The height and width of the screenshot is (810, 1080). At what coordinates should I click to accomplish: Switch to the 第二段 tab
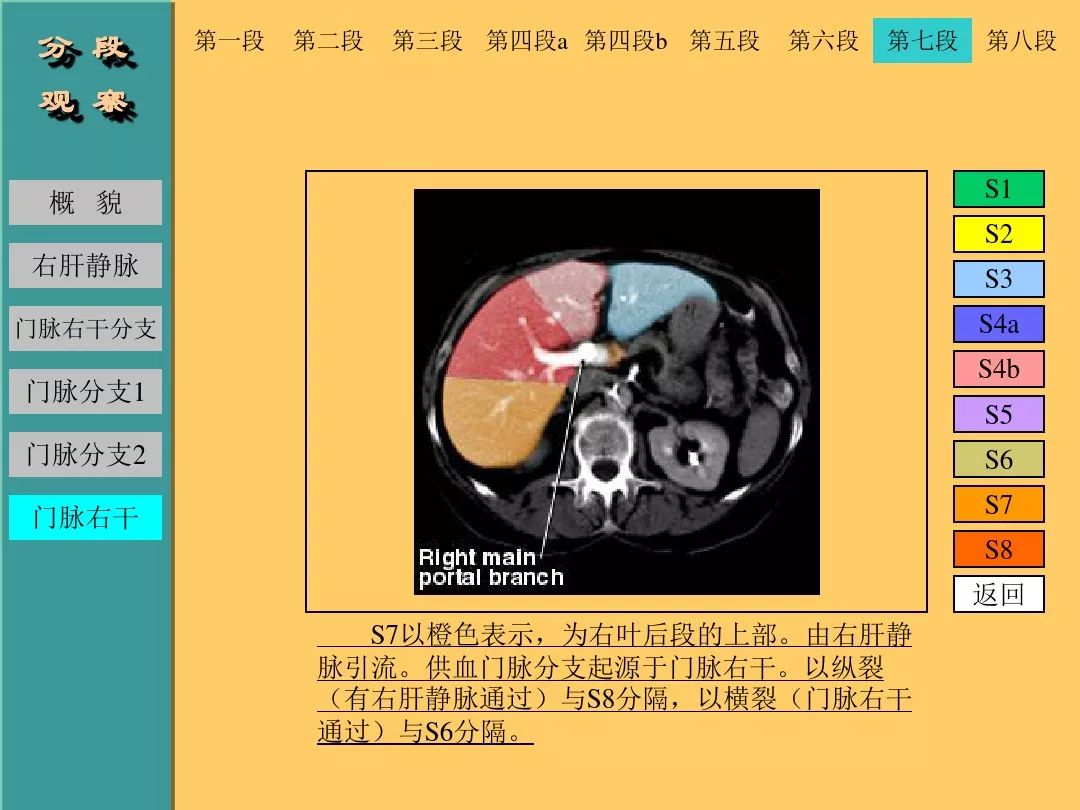(328, 41)
